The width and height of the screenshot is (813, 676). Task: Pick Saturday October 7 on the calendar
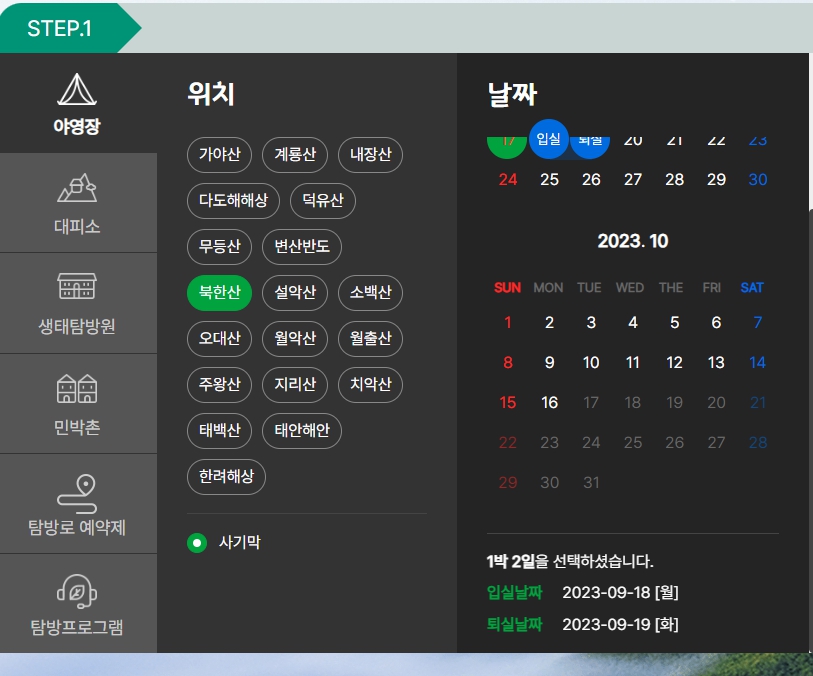click(x=758, y=322)
